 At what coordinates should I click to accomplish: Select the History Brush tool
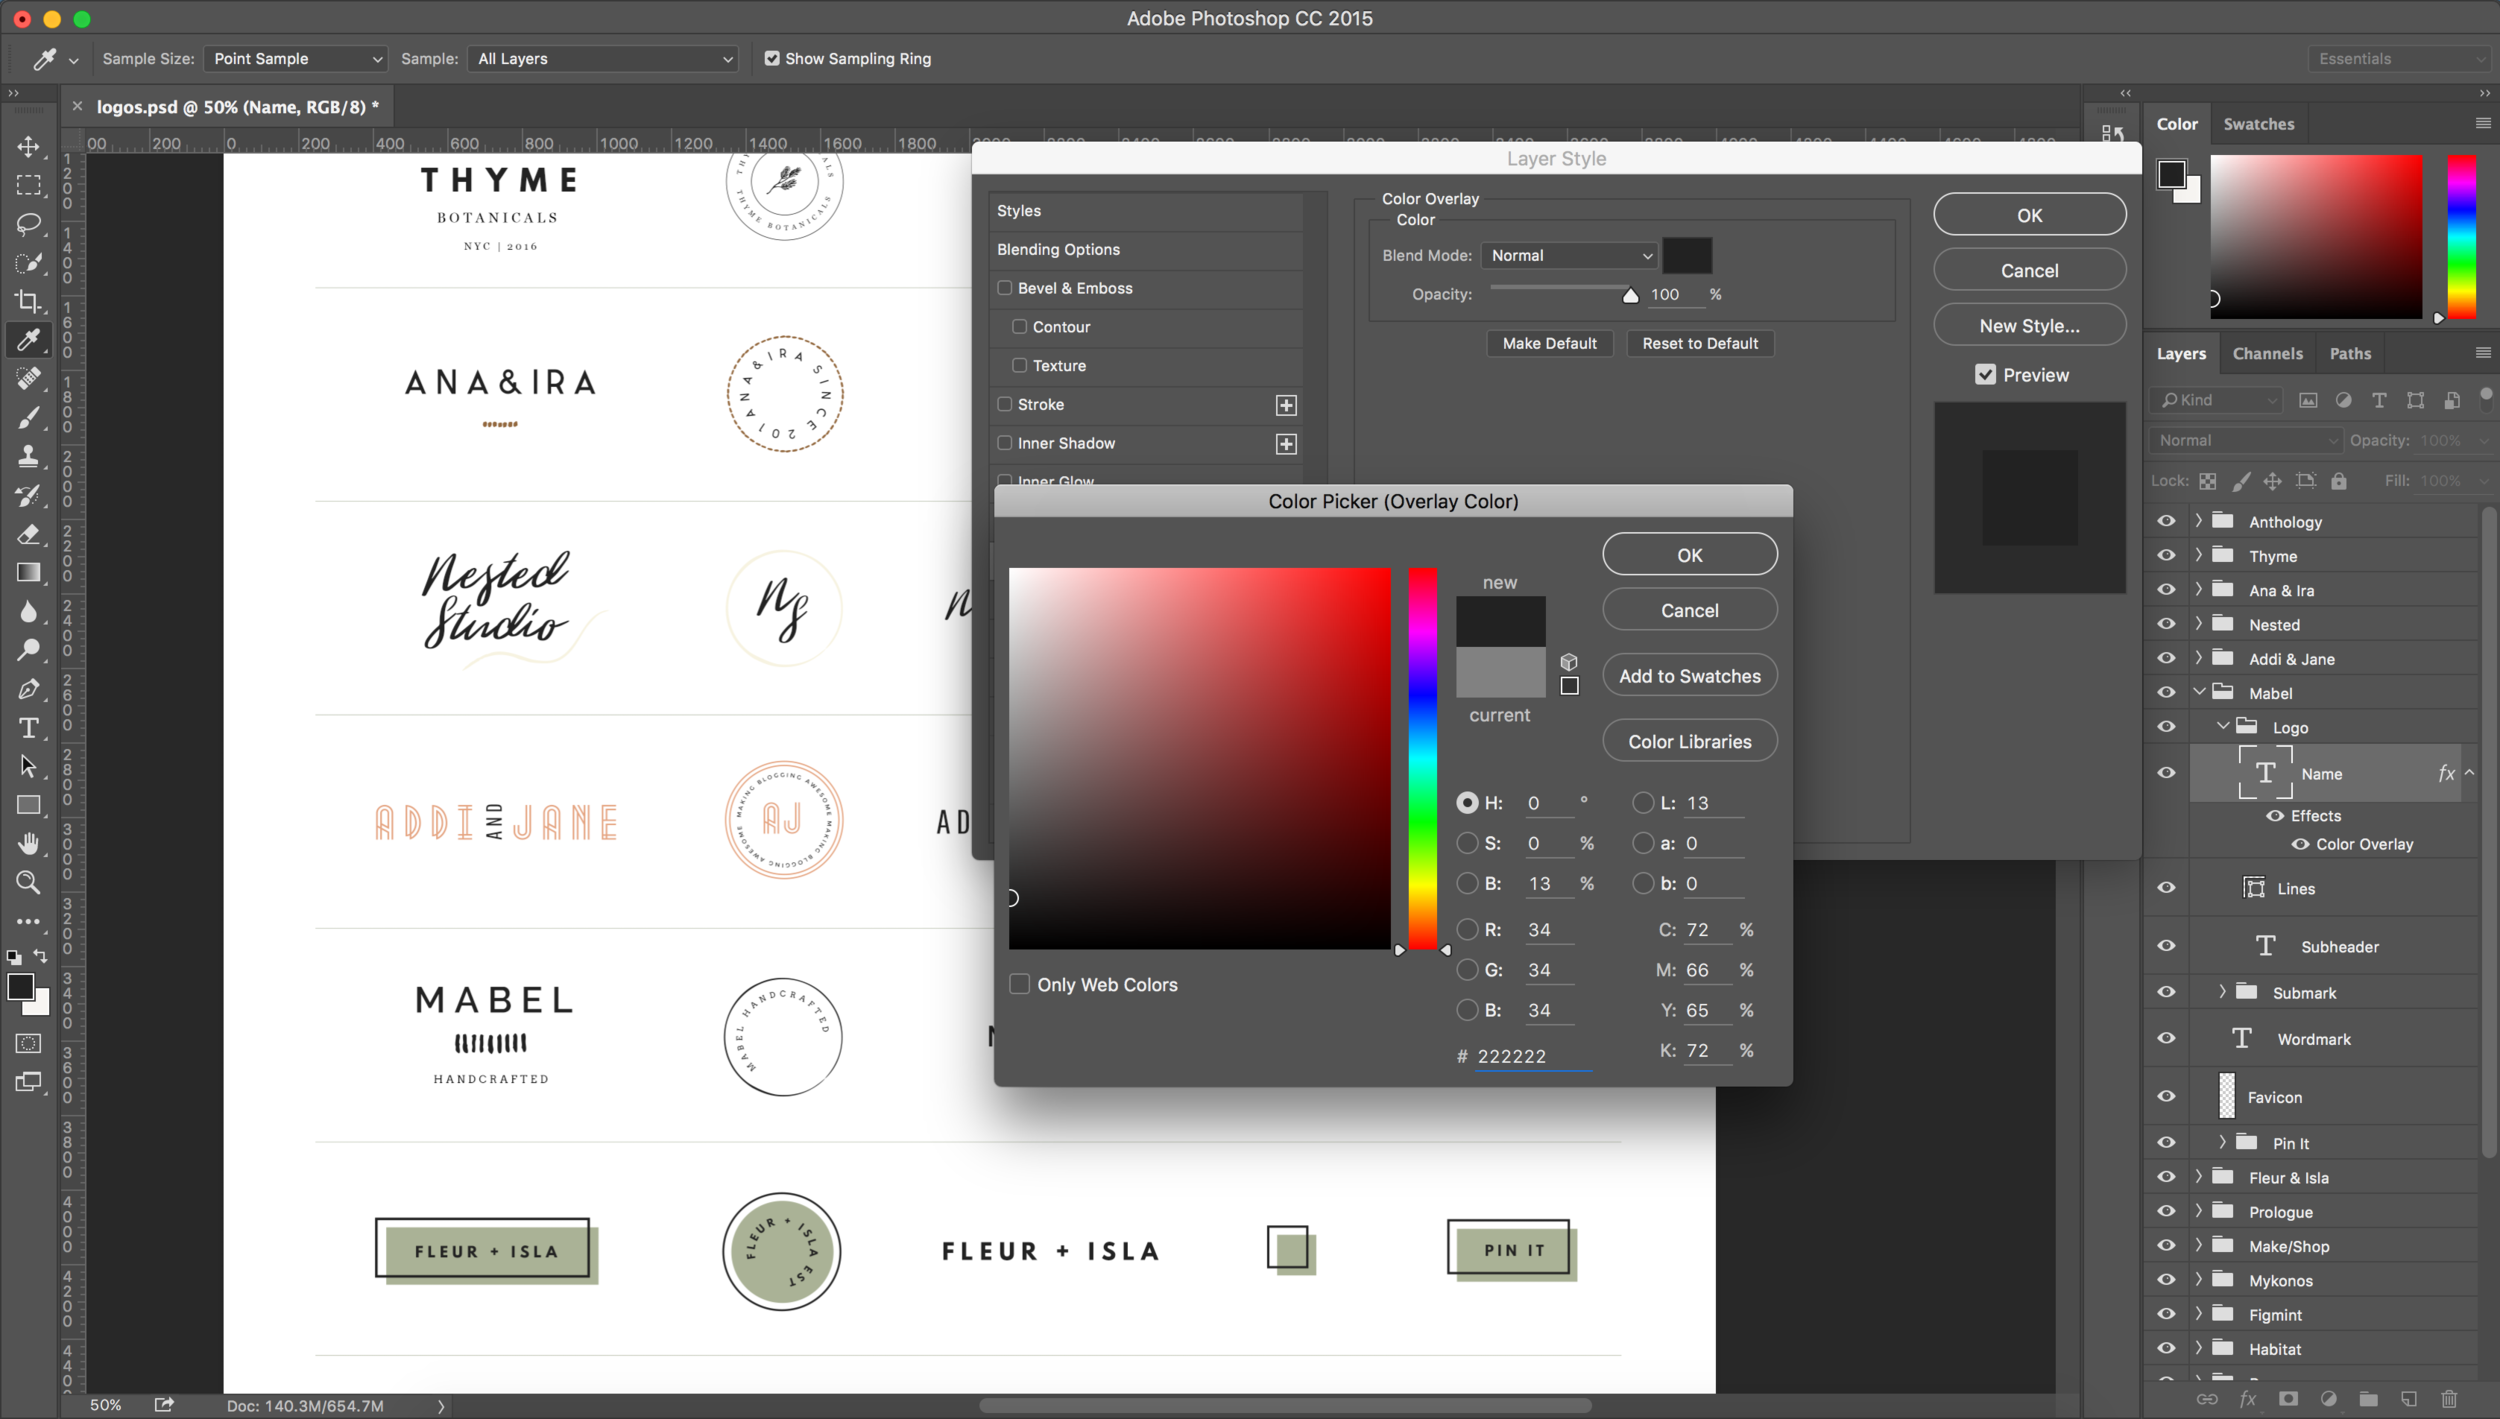[x=28, y=495]
